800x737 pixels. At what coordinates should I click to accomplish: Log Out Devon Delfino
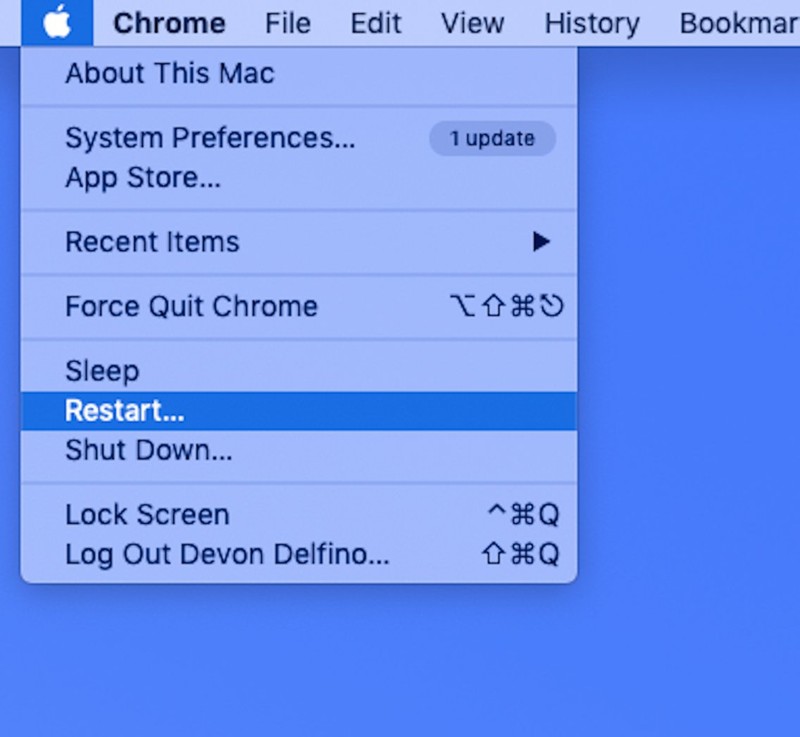(227, 554)
